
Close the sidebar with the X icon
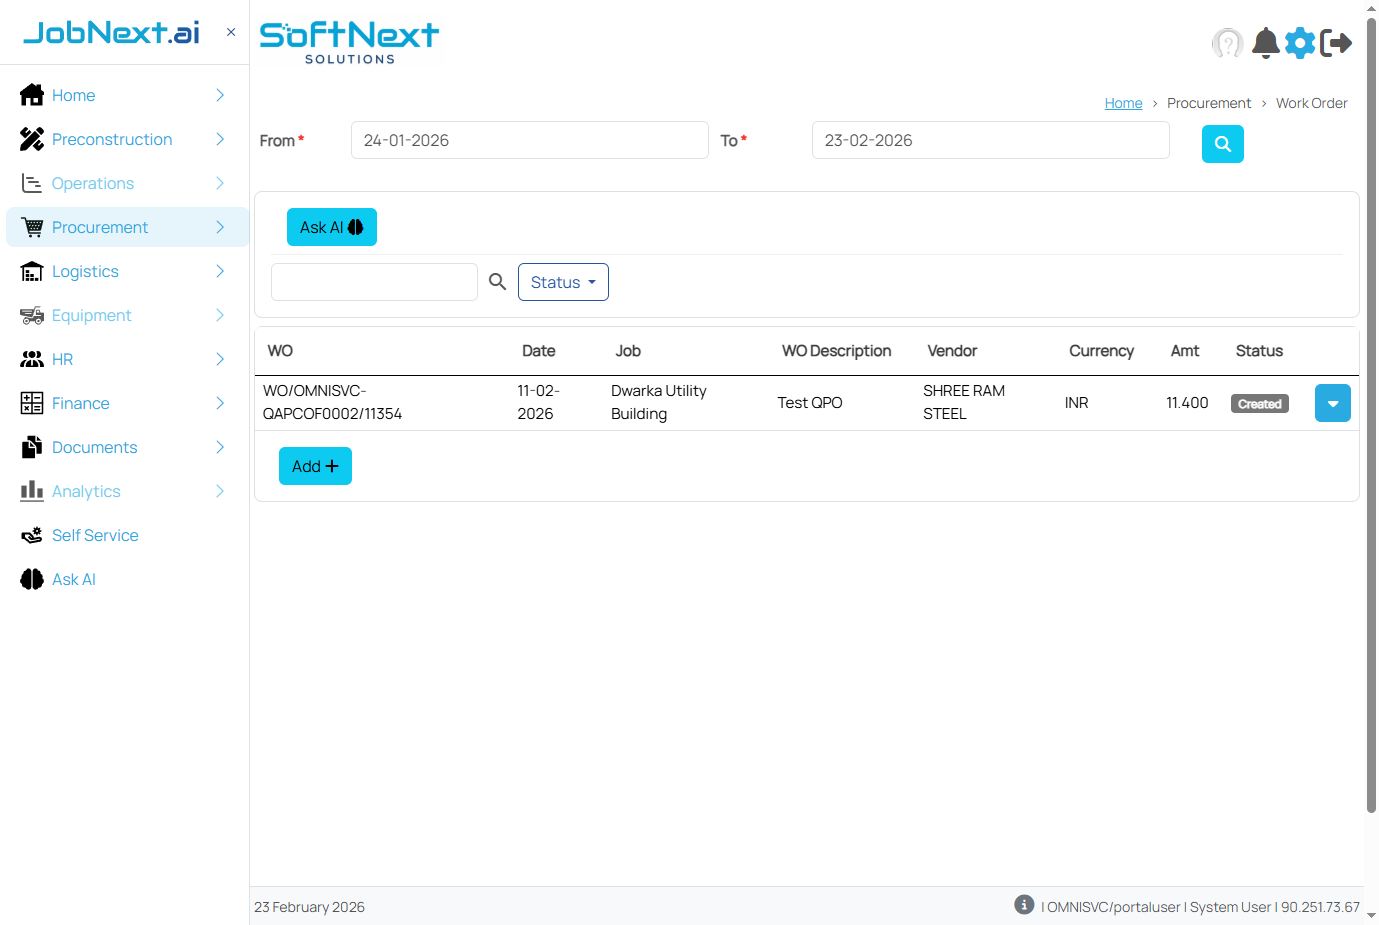[231, 32]
